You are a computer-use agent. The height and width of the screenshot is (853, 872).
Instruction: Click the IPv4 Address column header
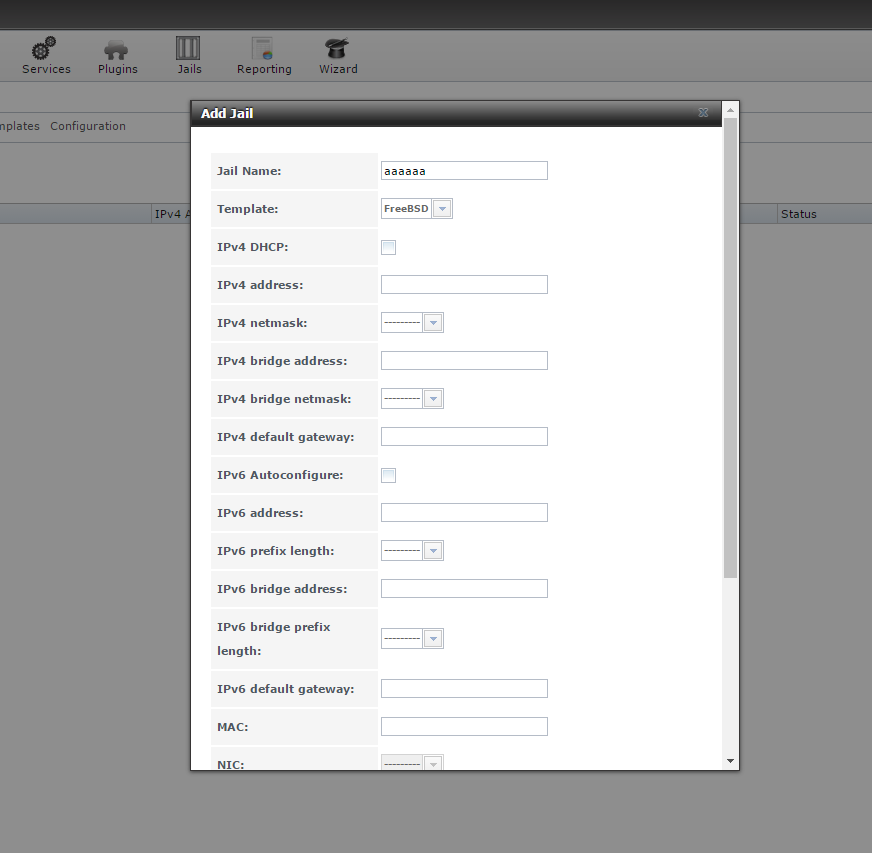click(x=171, y=214)
